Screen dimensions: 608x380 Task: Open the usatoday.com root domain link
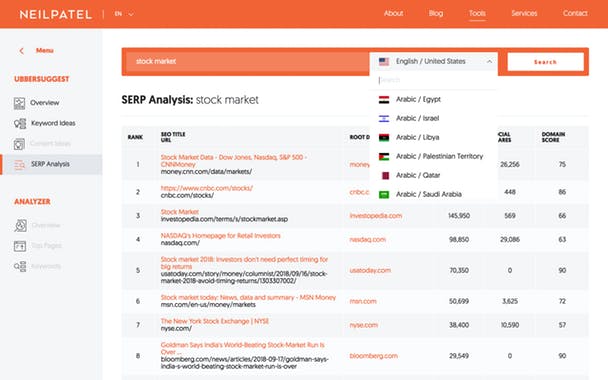370,271
